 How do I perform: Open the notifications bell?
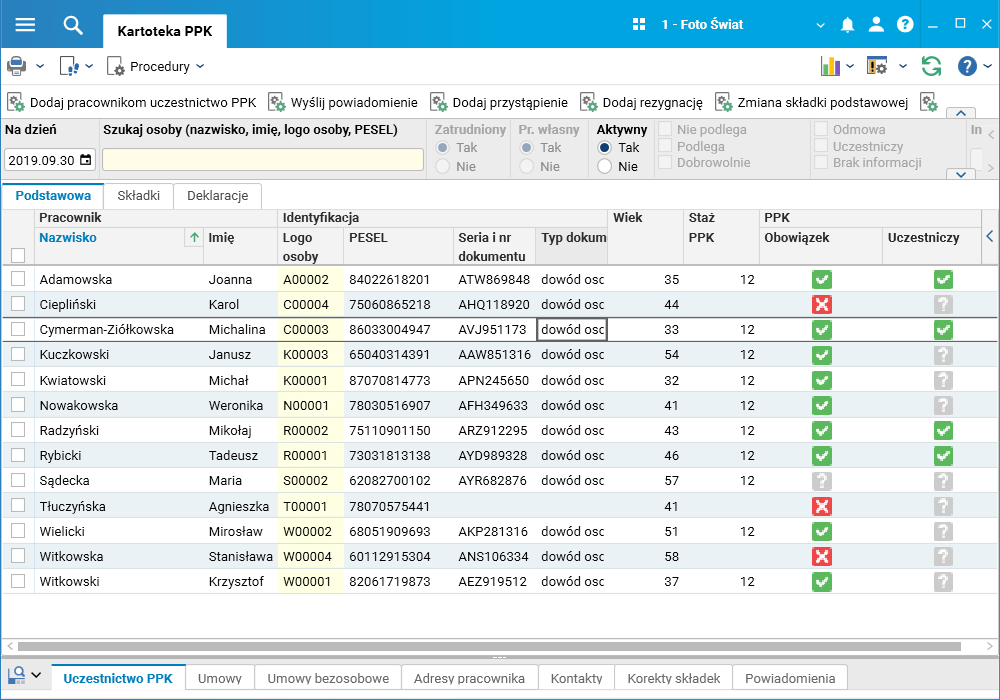coord(847,25)
